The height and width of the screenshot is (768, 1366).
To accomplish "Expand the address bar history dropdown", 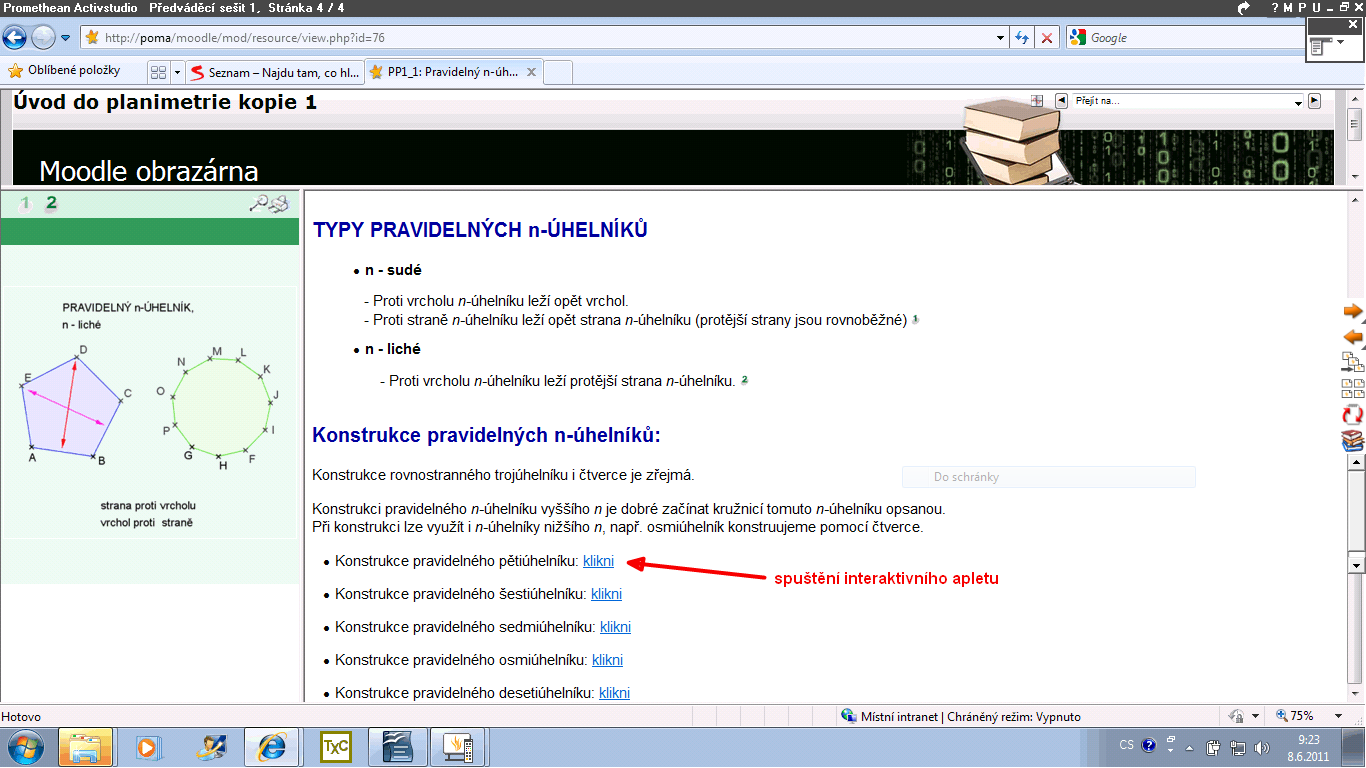I will 1001,38.
